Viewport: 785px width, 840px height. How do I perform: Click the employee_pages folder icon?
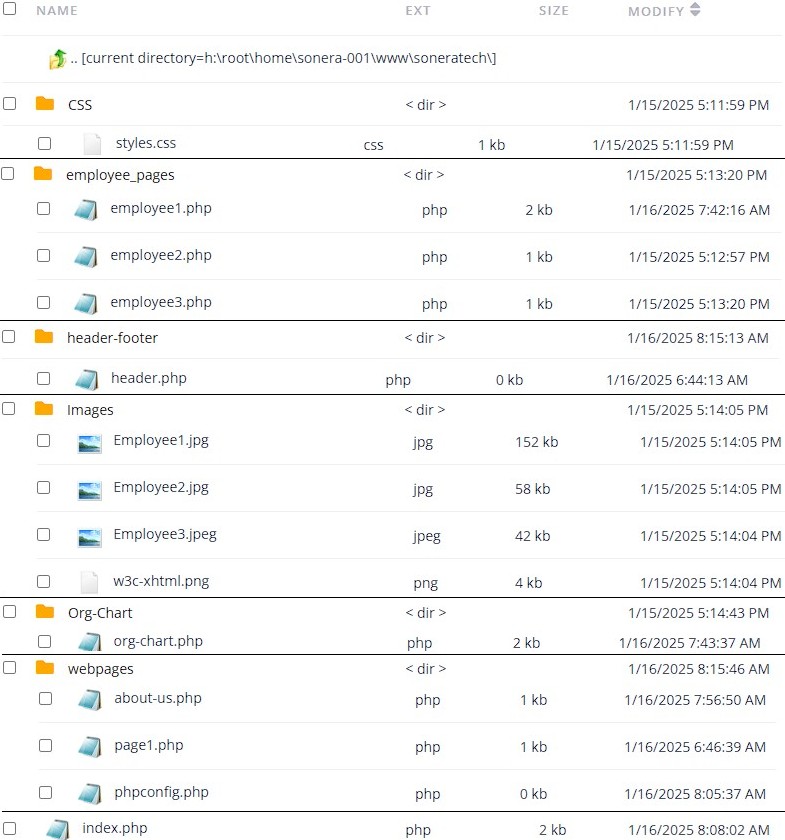tap(44, 173)
